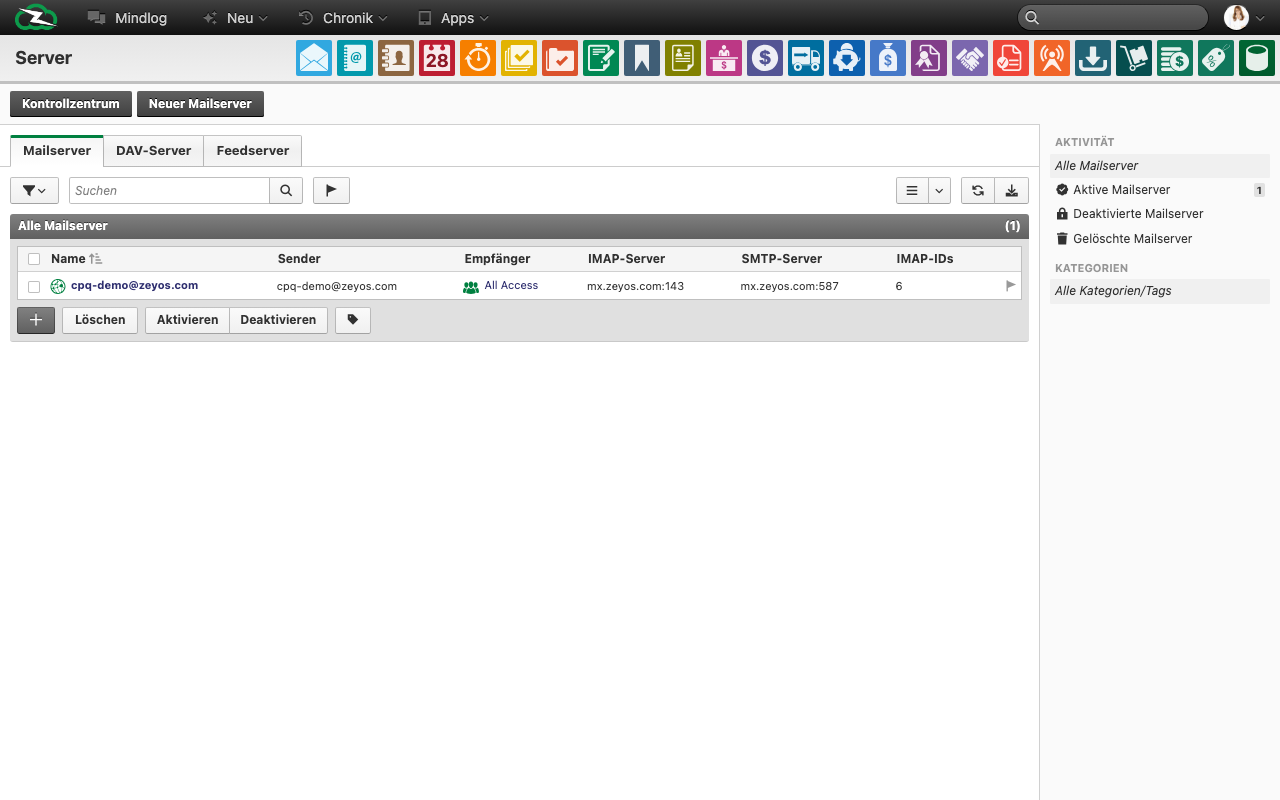Click the Löschen button
Image resolution: width=1280 pixels, height=800 pixels.
point(100,320)
